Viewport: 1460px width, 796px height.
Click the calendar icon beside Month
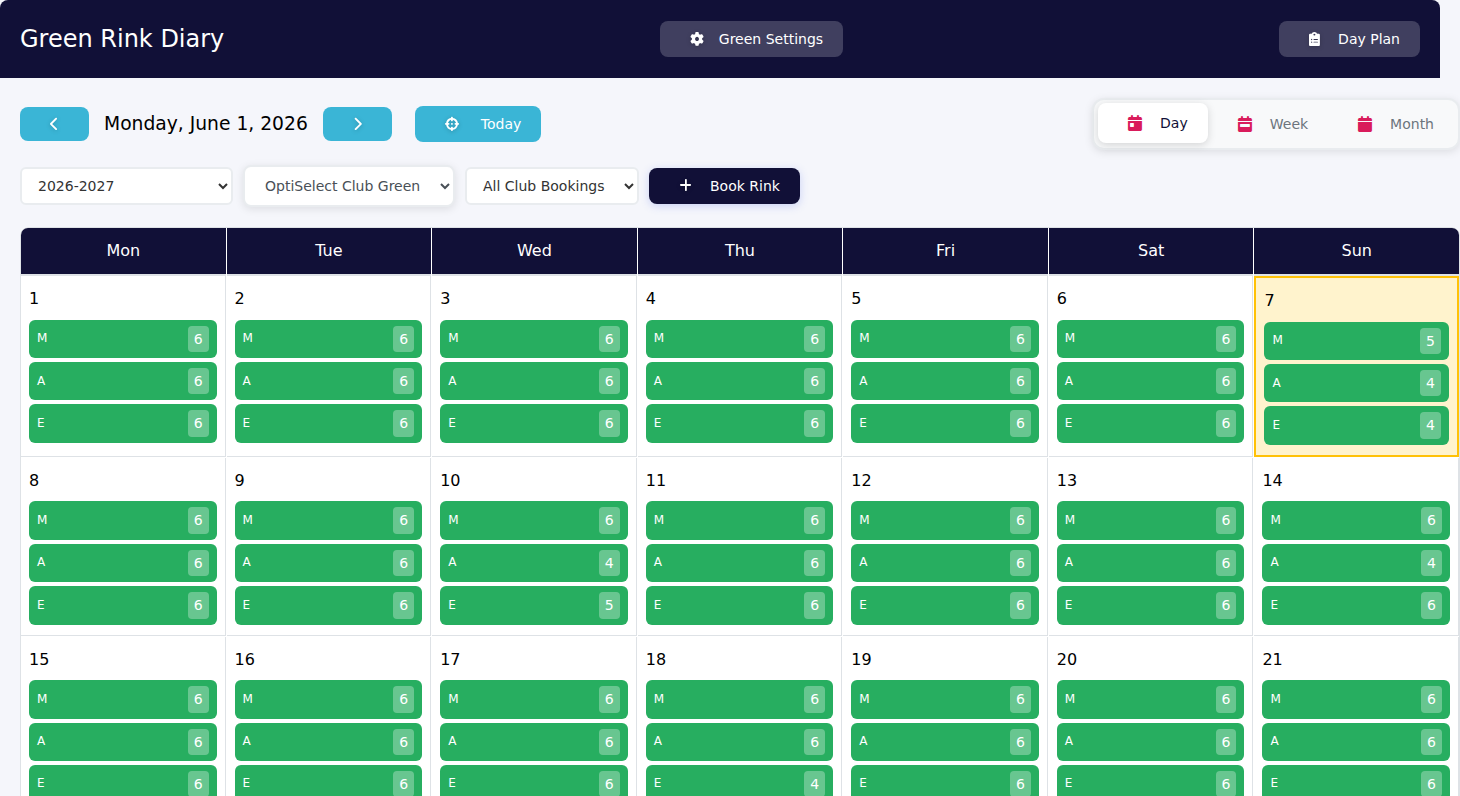tap(1365, 124)
